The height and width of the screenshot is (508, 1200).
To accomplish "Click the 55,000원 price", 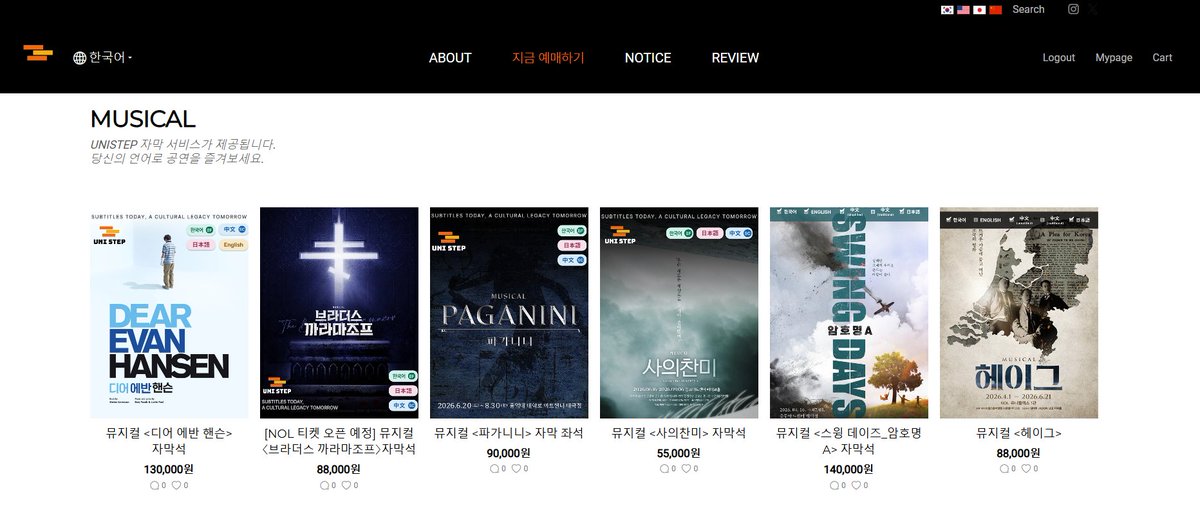I will click(679, 453).
